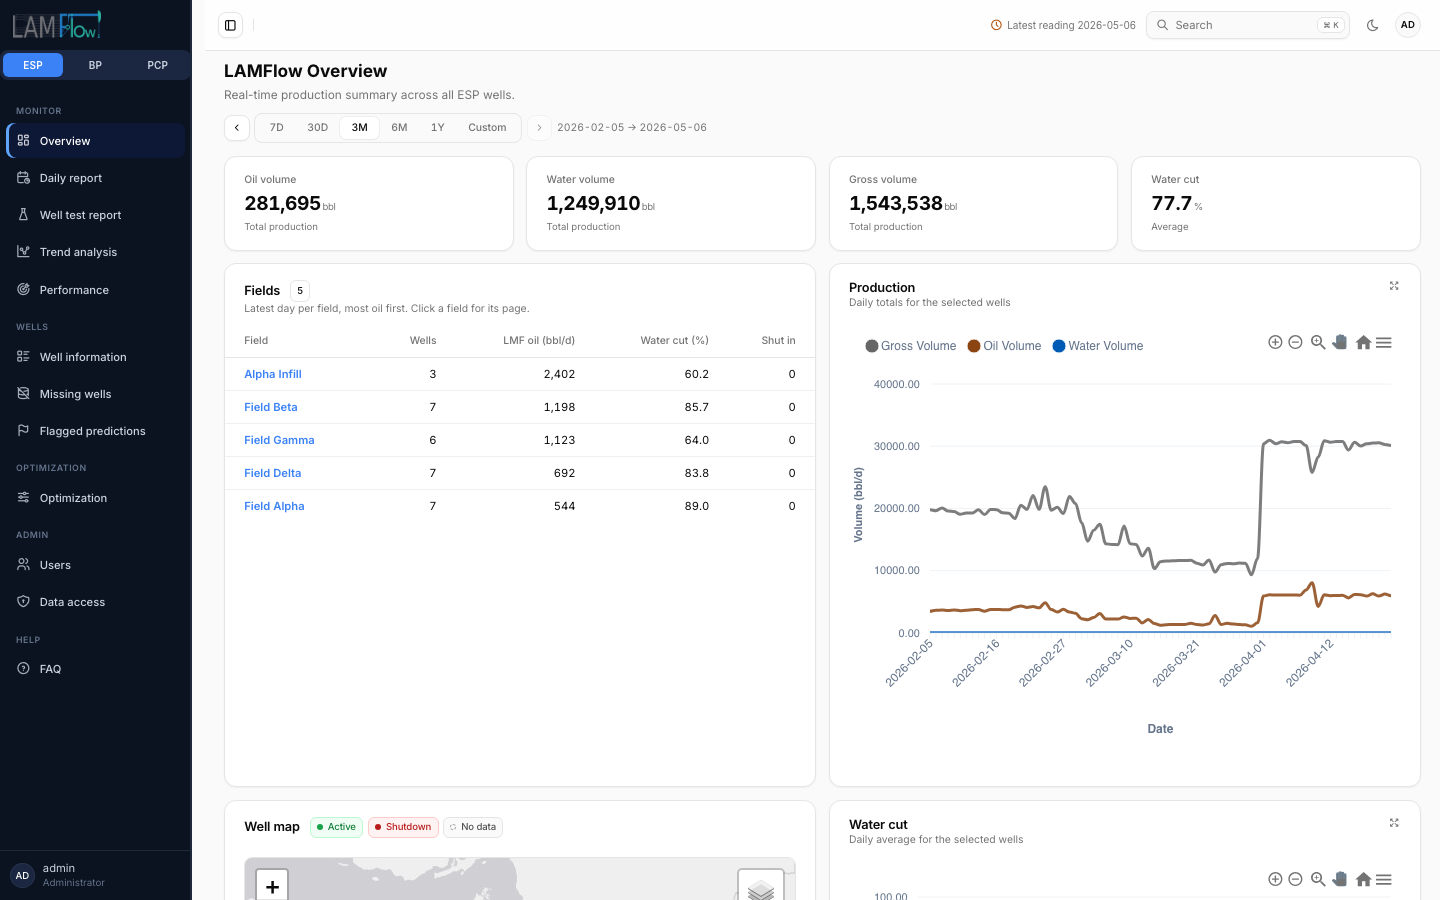Select the BP lift type tab
This screenshot has height=900, width=1440.
point(95,65)
